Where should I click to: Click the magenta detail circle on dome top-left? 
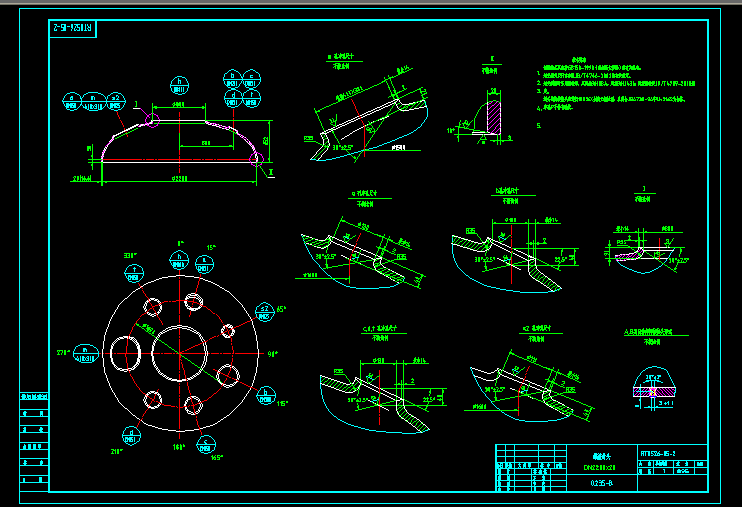(x=152, y=120)
